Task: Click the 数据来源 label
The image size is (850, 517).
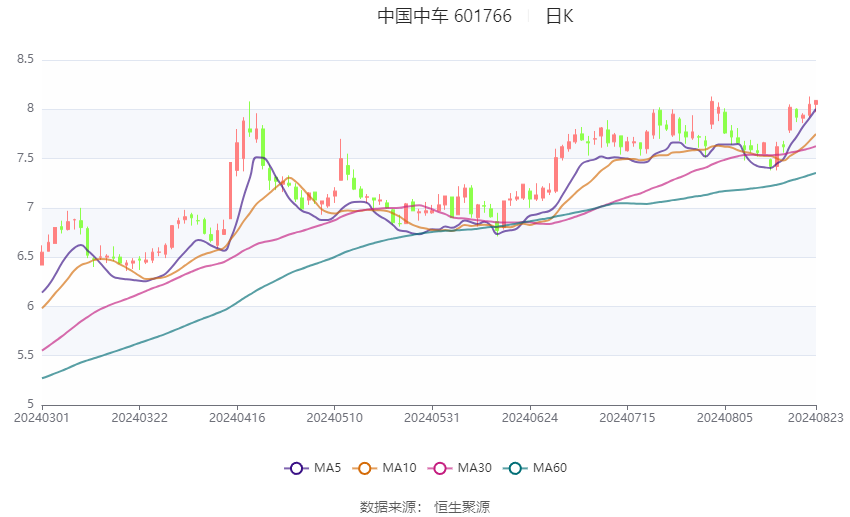Action: point(388,507)
